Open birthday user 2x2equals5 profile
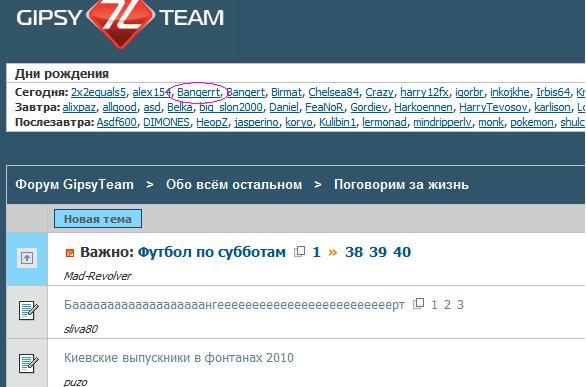Viewport: 586px width, 387px height. [x=98, y=92]
